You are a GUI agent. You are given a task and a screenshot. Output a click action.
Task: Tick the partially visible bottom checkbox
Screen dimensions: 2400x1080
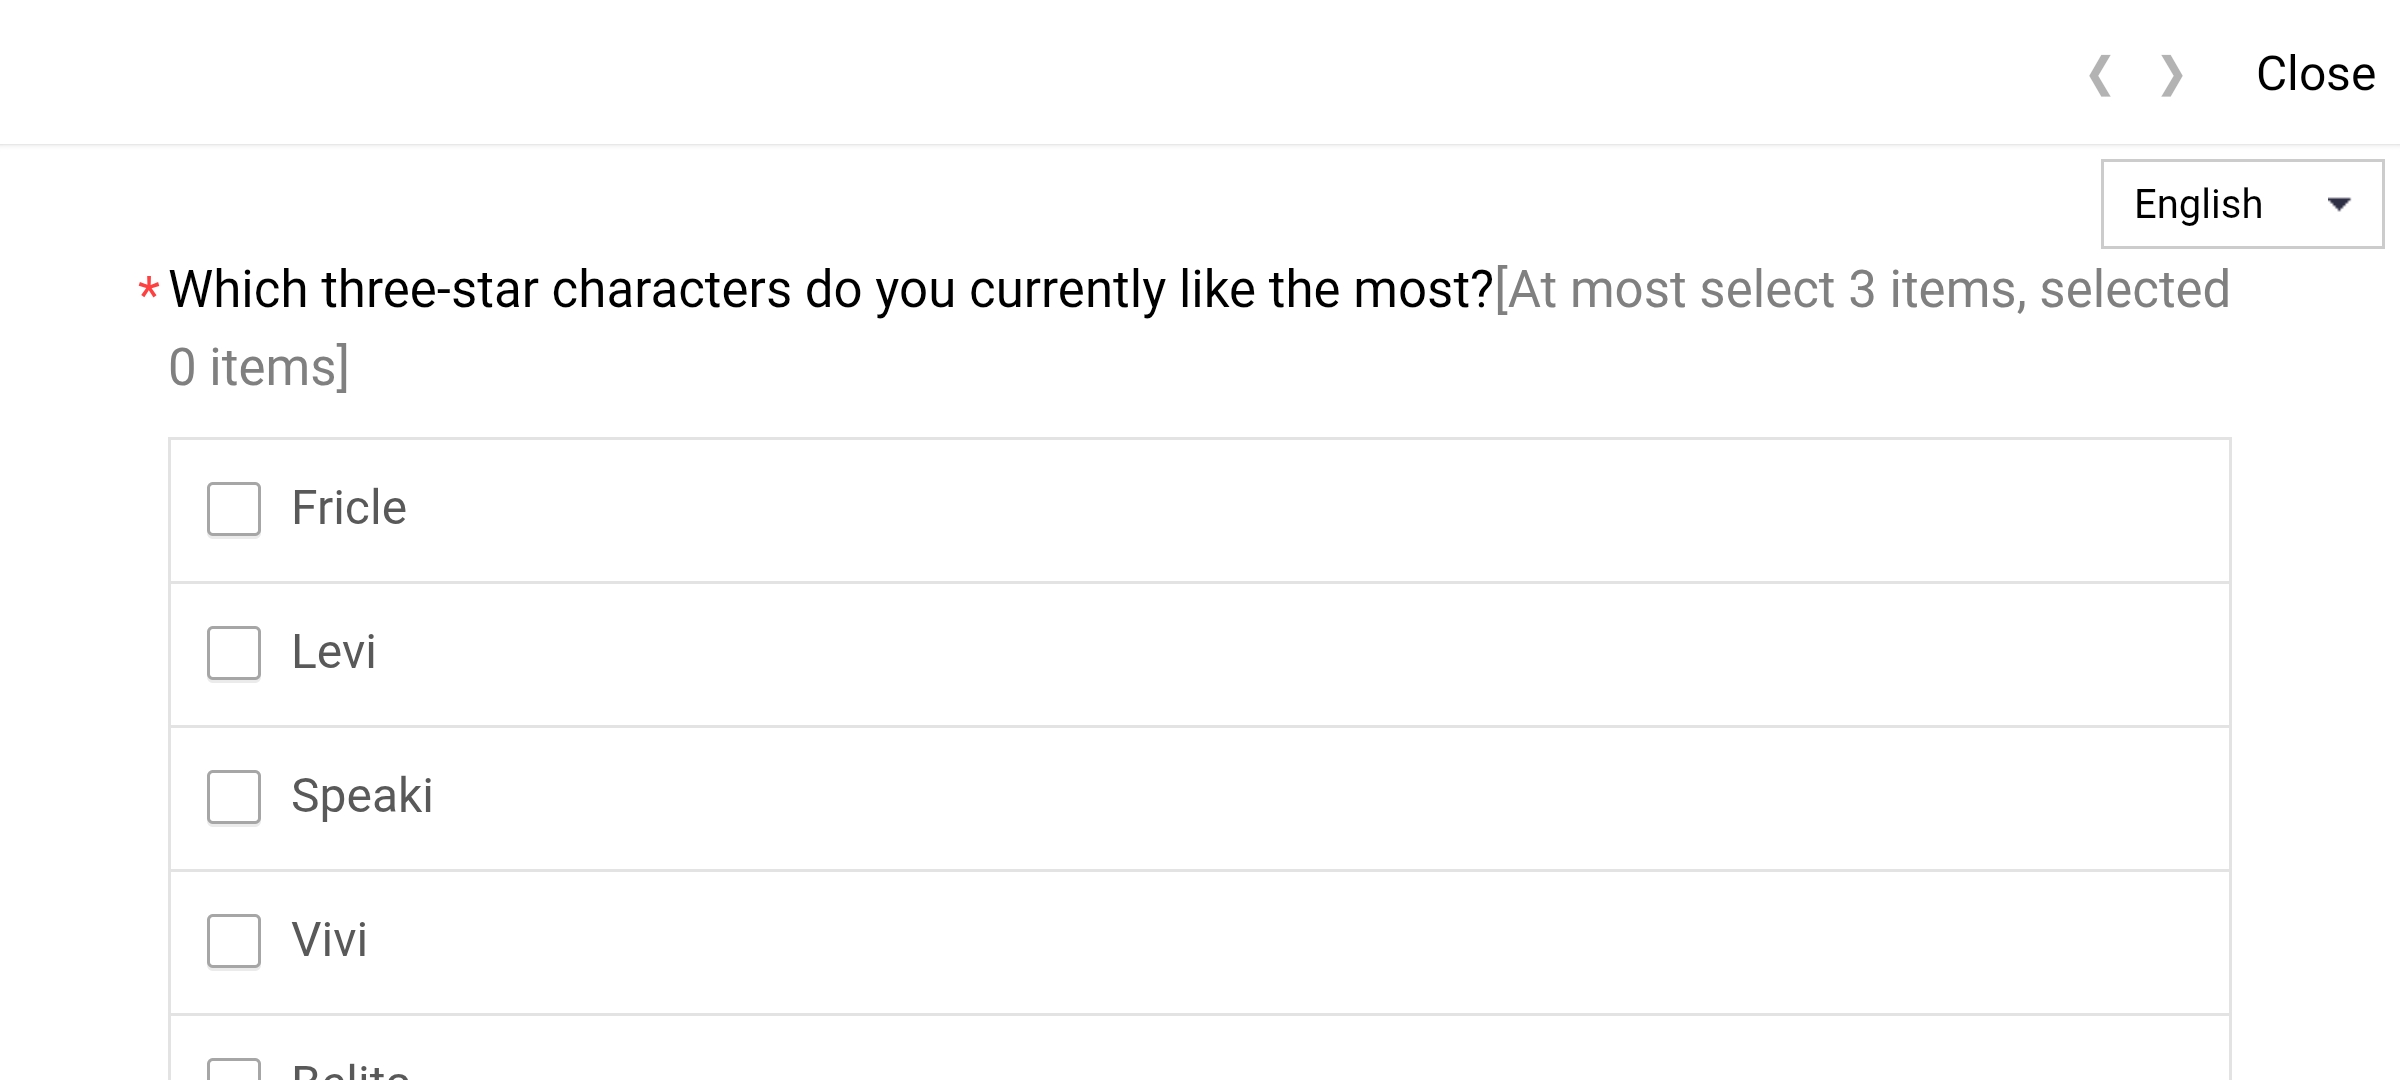pos(234,1069)
